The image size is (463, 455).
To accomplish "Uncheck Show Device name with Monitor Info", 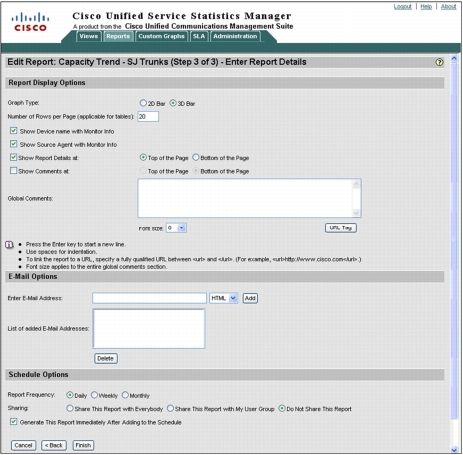I will click(x=13, y=131).
